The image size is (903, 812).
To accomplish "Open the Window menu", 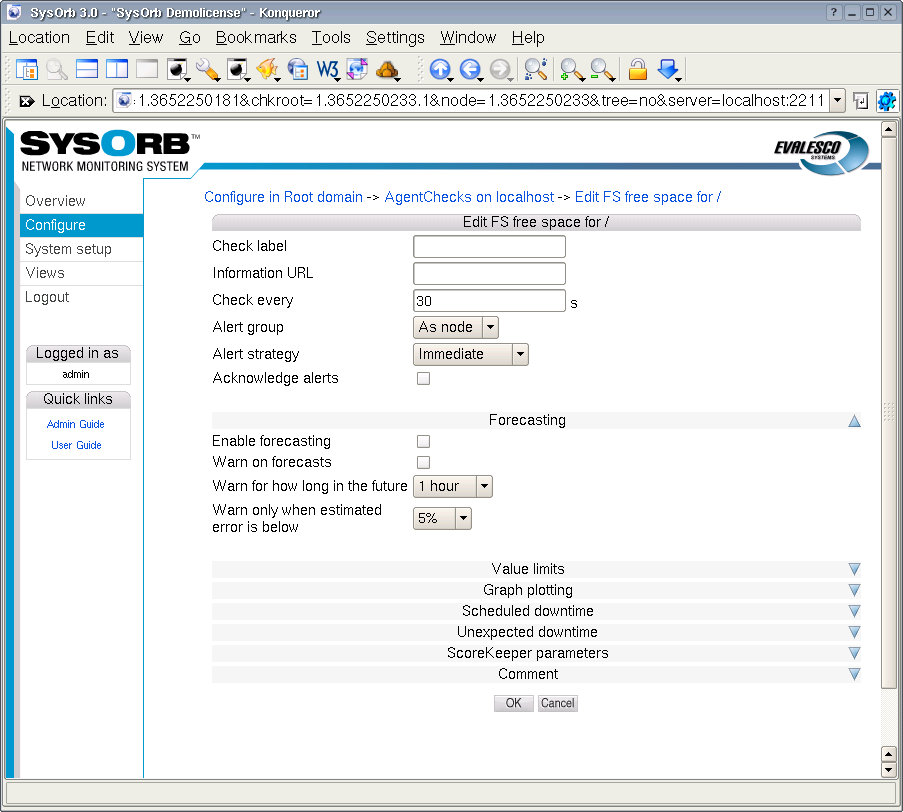I will coord(468,37).
